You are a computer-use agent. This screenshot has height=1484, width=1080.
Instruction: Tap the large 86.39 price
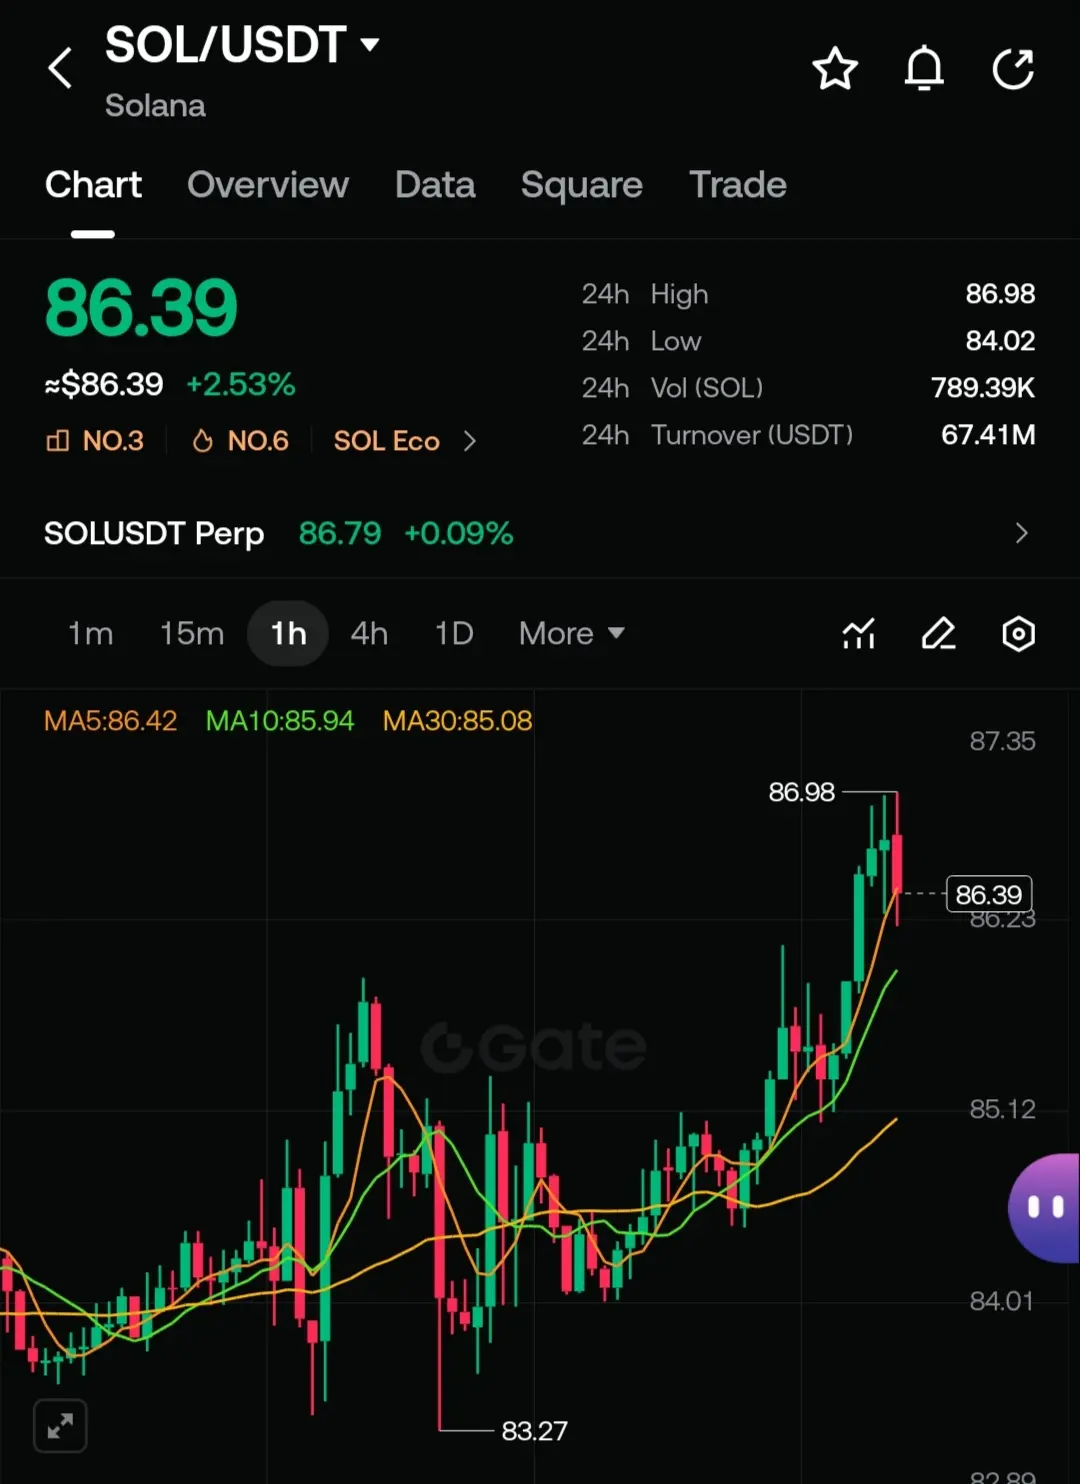click(x=141, y=308)
